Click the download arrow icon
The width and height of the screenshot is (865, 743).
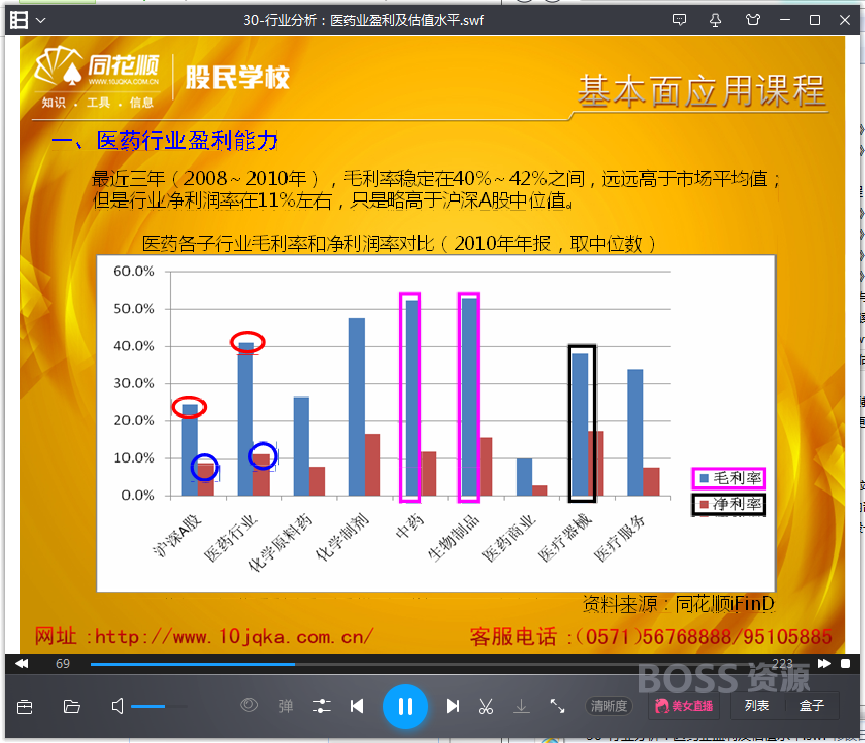click(521, 706)
